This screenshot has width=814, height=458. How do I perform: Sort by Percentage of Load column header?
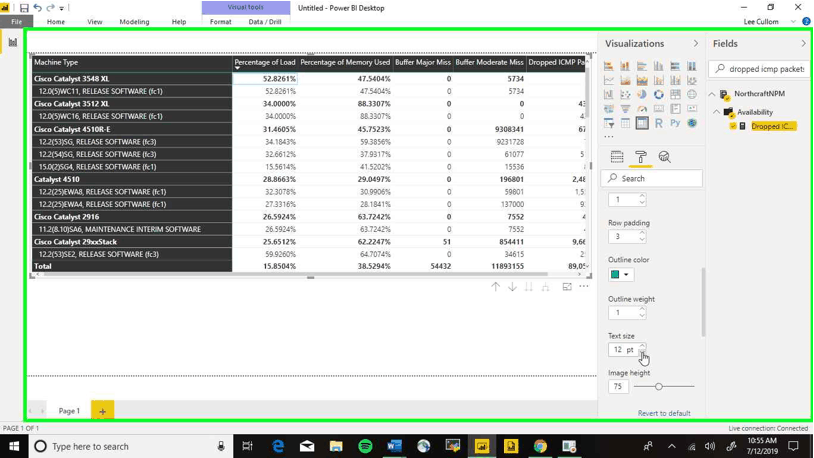[265, 62]
